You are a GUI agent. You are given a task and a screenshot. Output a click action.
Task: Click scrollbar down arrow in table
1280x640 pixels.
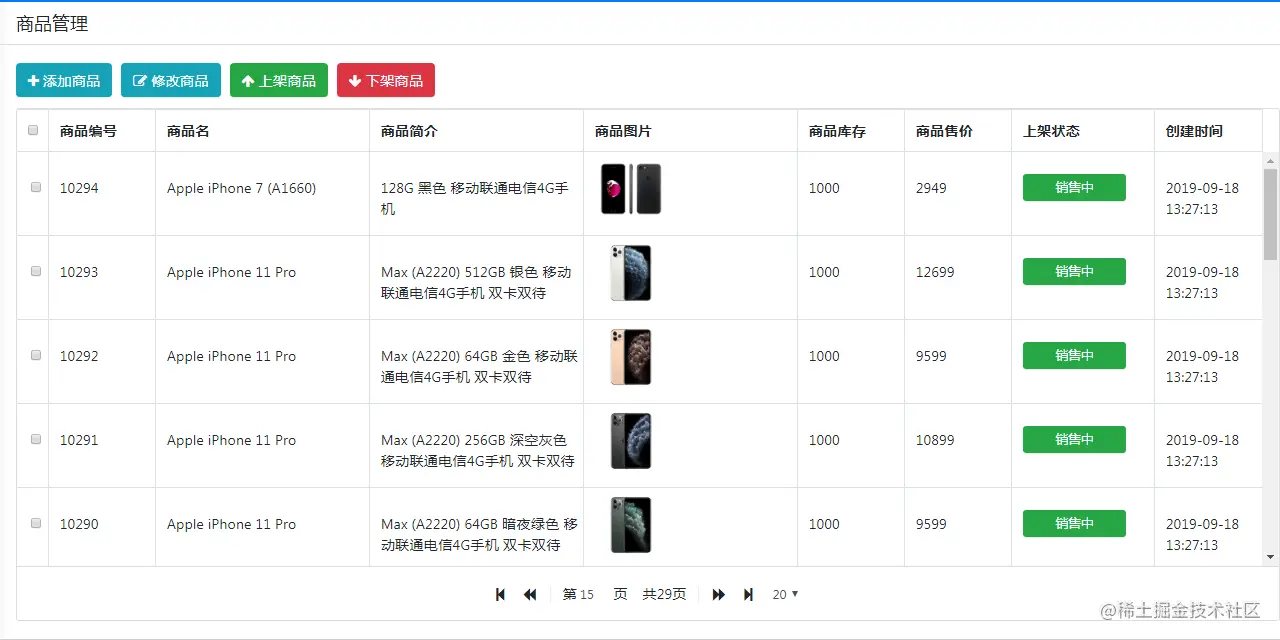coord(1271,557)
